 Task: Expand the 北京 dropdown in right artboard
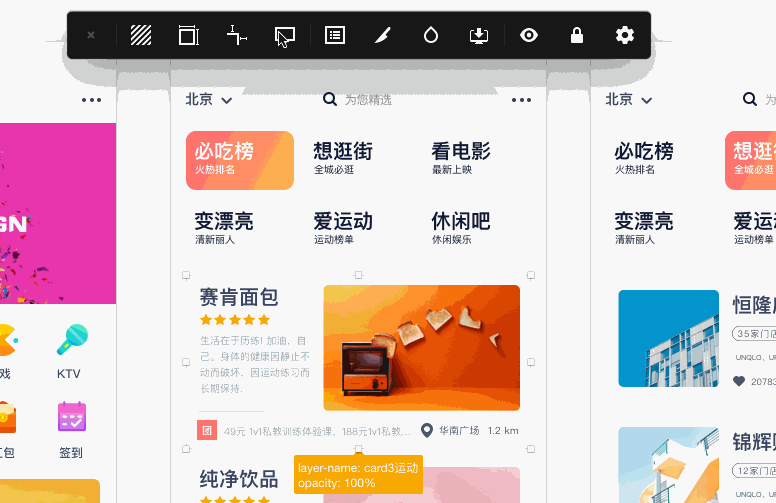tap(629, 100)
